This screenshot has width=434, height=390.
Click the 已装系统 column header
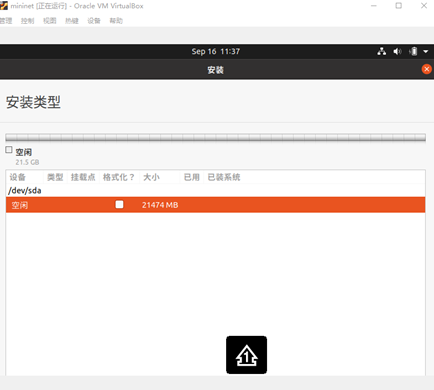tap(224, 177)
